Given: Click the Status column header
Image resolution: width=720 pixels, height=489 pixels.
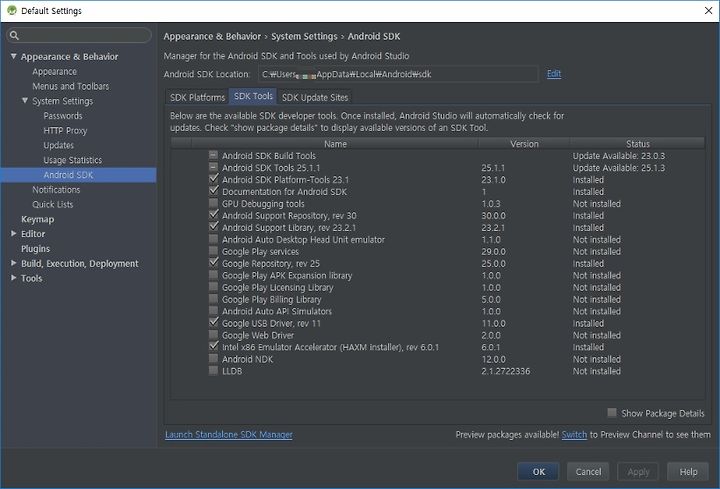Looking at the screenshot, I should tap(637, 144).
